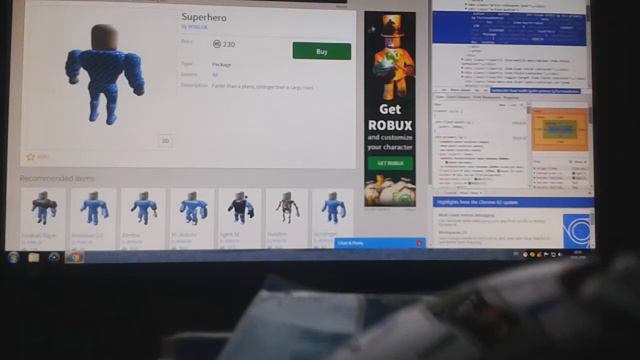Click the favorite star icon below the avatar
This screenshot has height=360, width=640.
(x=30, y=156)
